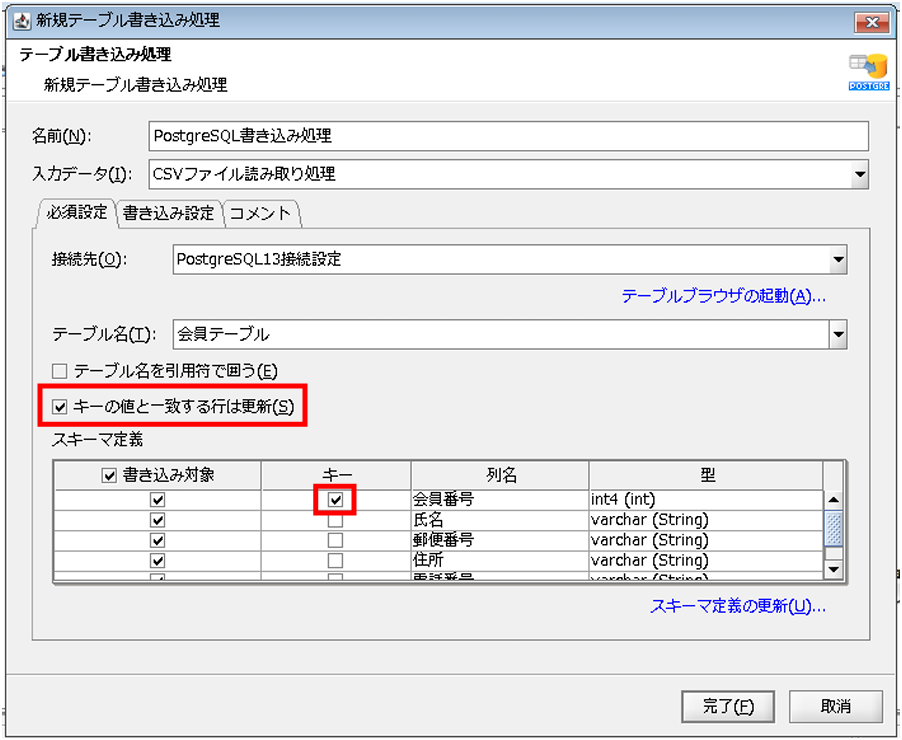Open the テーブル名 combo box dropdown

837,334
